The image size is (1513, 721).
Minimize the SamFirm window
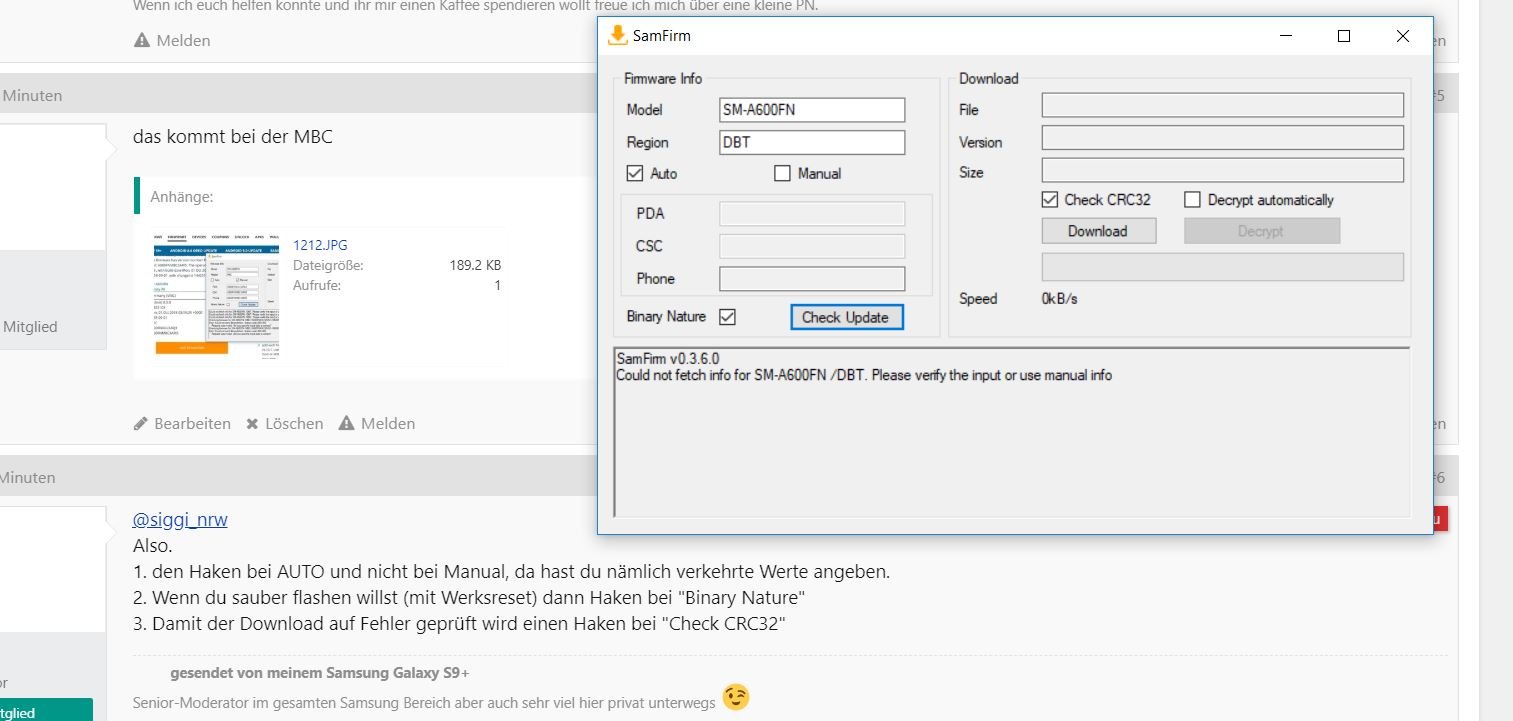coord(1286,36)
